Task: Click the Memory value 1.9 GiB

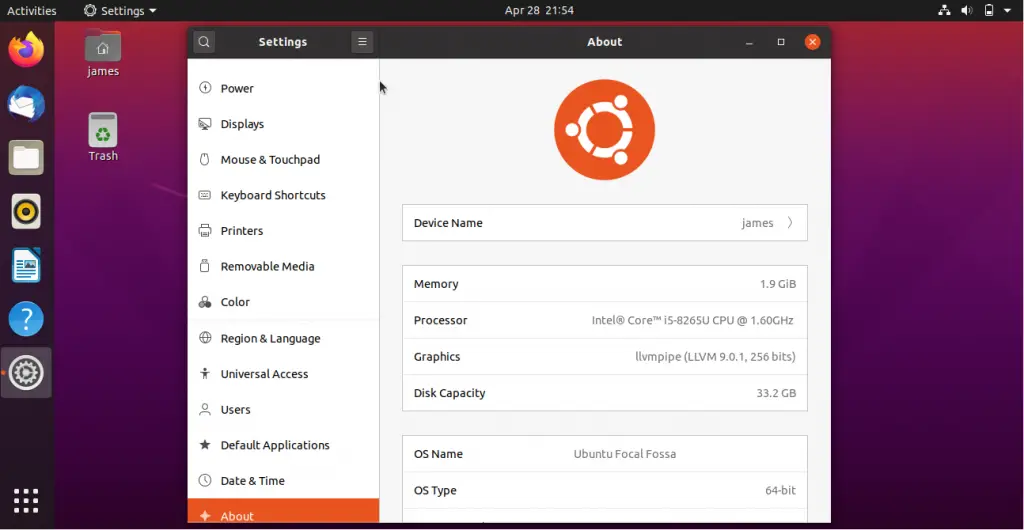Action: pos(778,284)
